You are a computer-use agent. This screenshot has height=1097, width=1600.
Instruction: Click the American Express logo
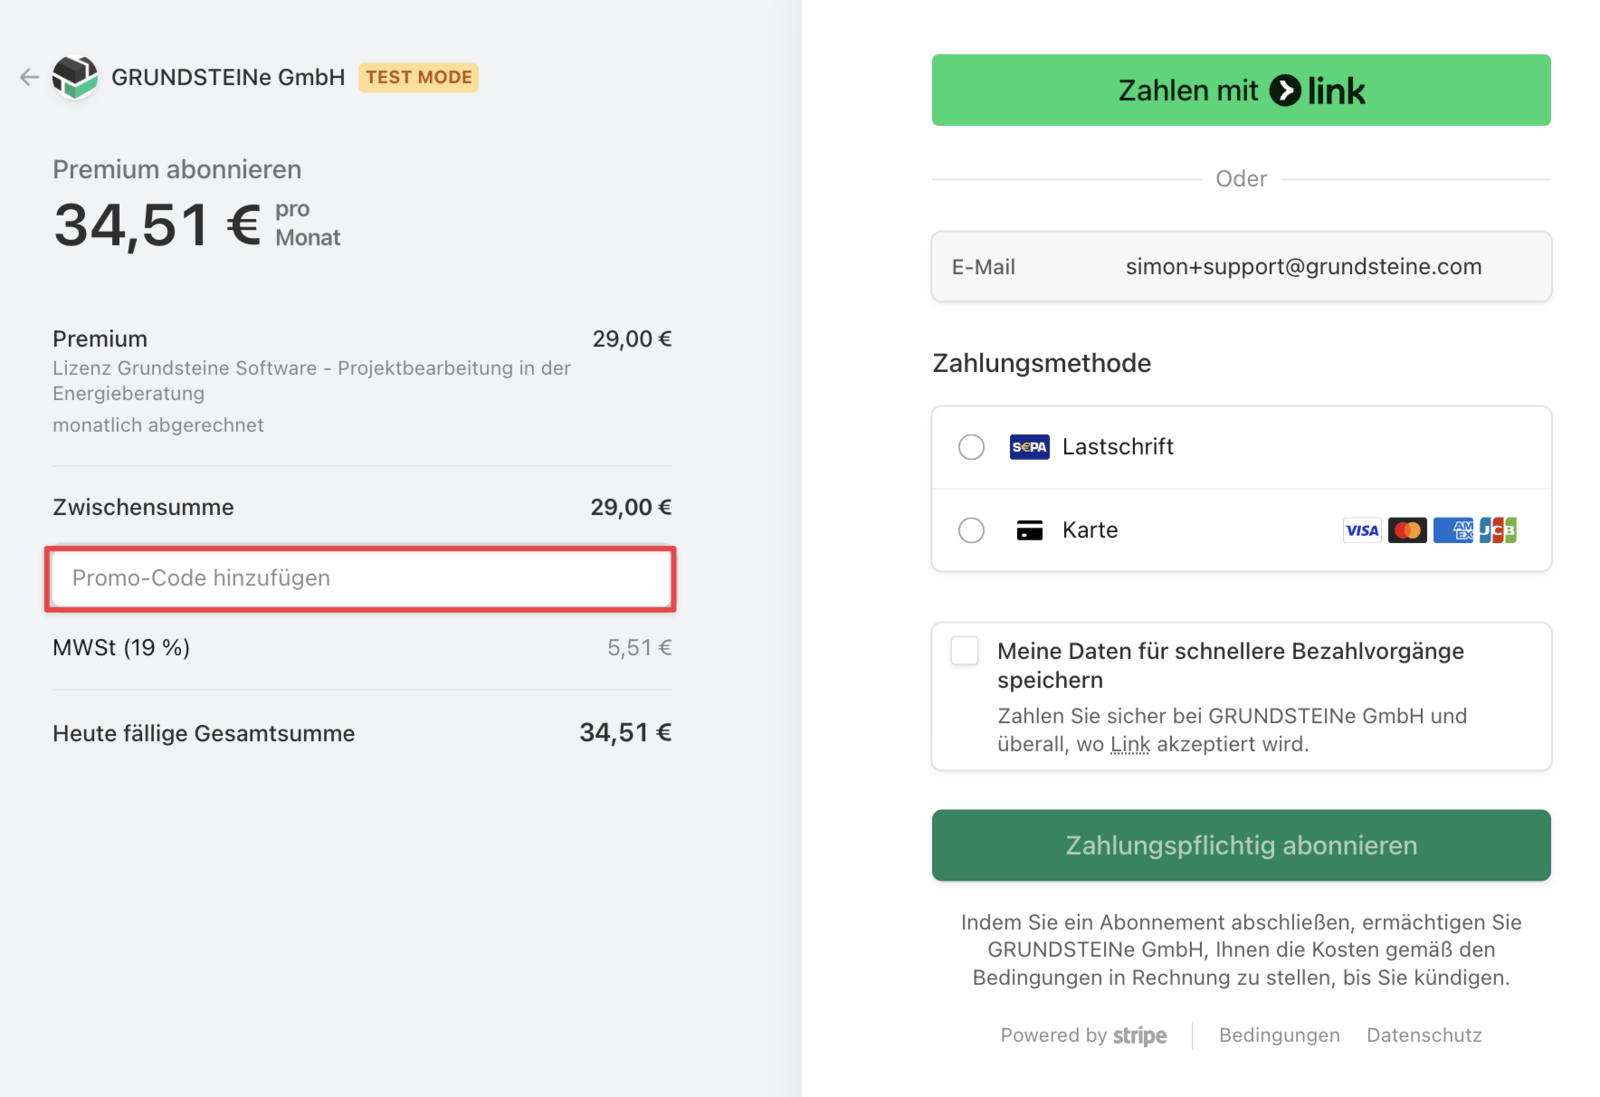coord(1452,530)
